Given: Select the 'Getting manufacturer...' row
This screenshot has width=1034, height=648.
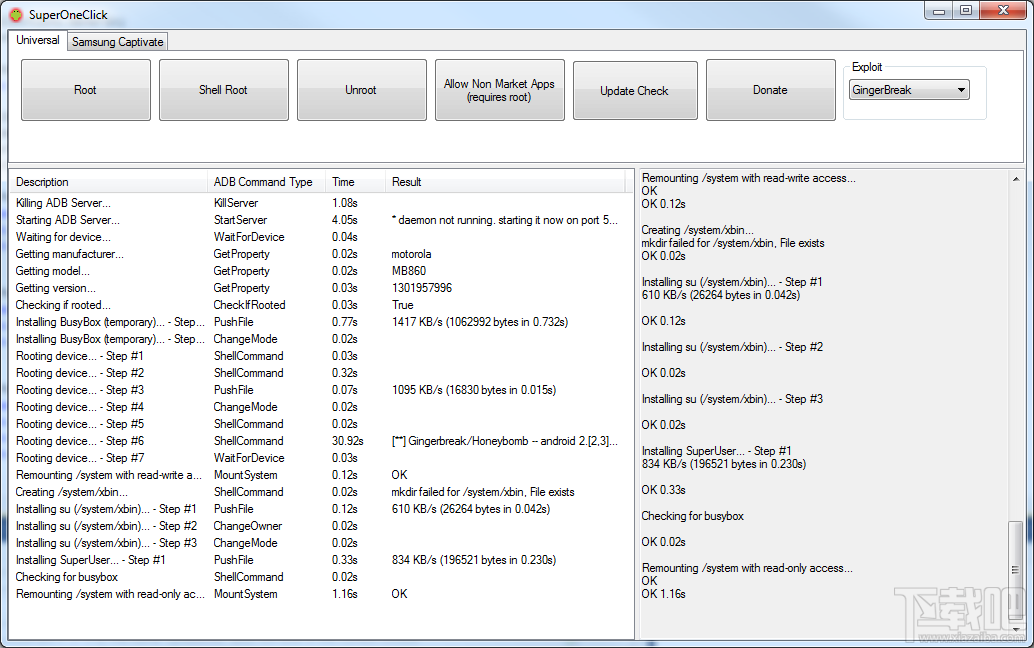Looking at the screenshot, I should point(319,254).
